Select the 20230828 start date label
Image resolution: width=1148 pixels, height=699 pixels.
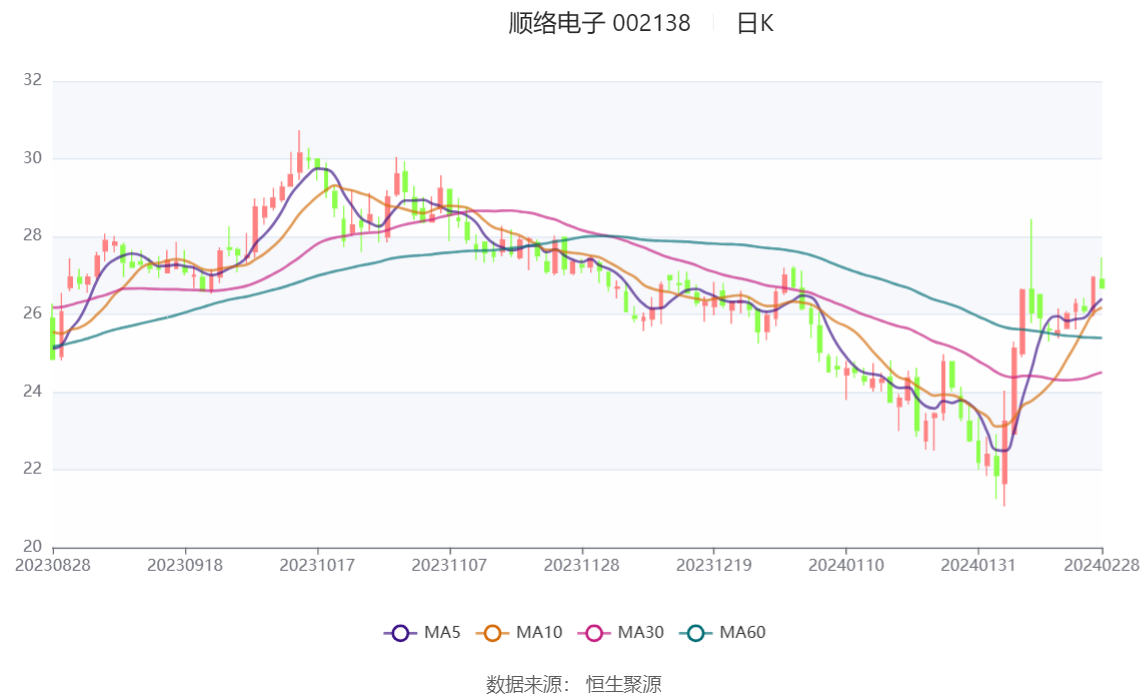pos(53,565)
